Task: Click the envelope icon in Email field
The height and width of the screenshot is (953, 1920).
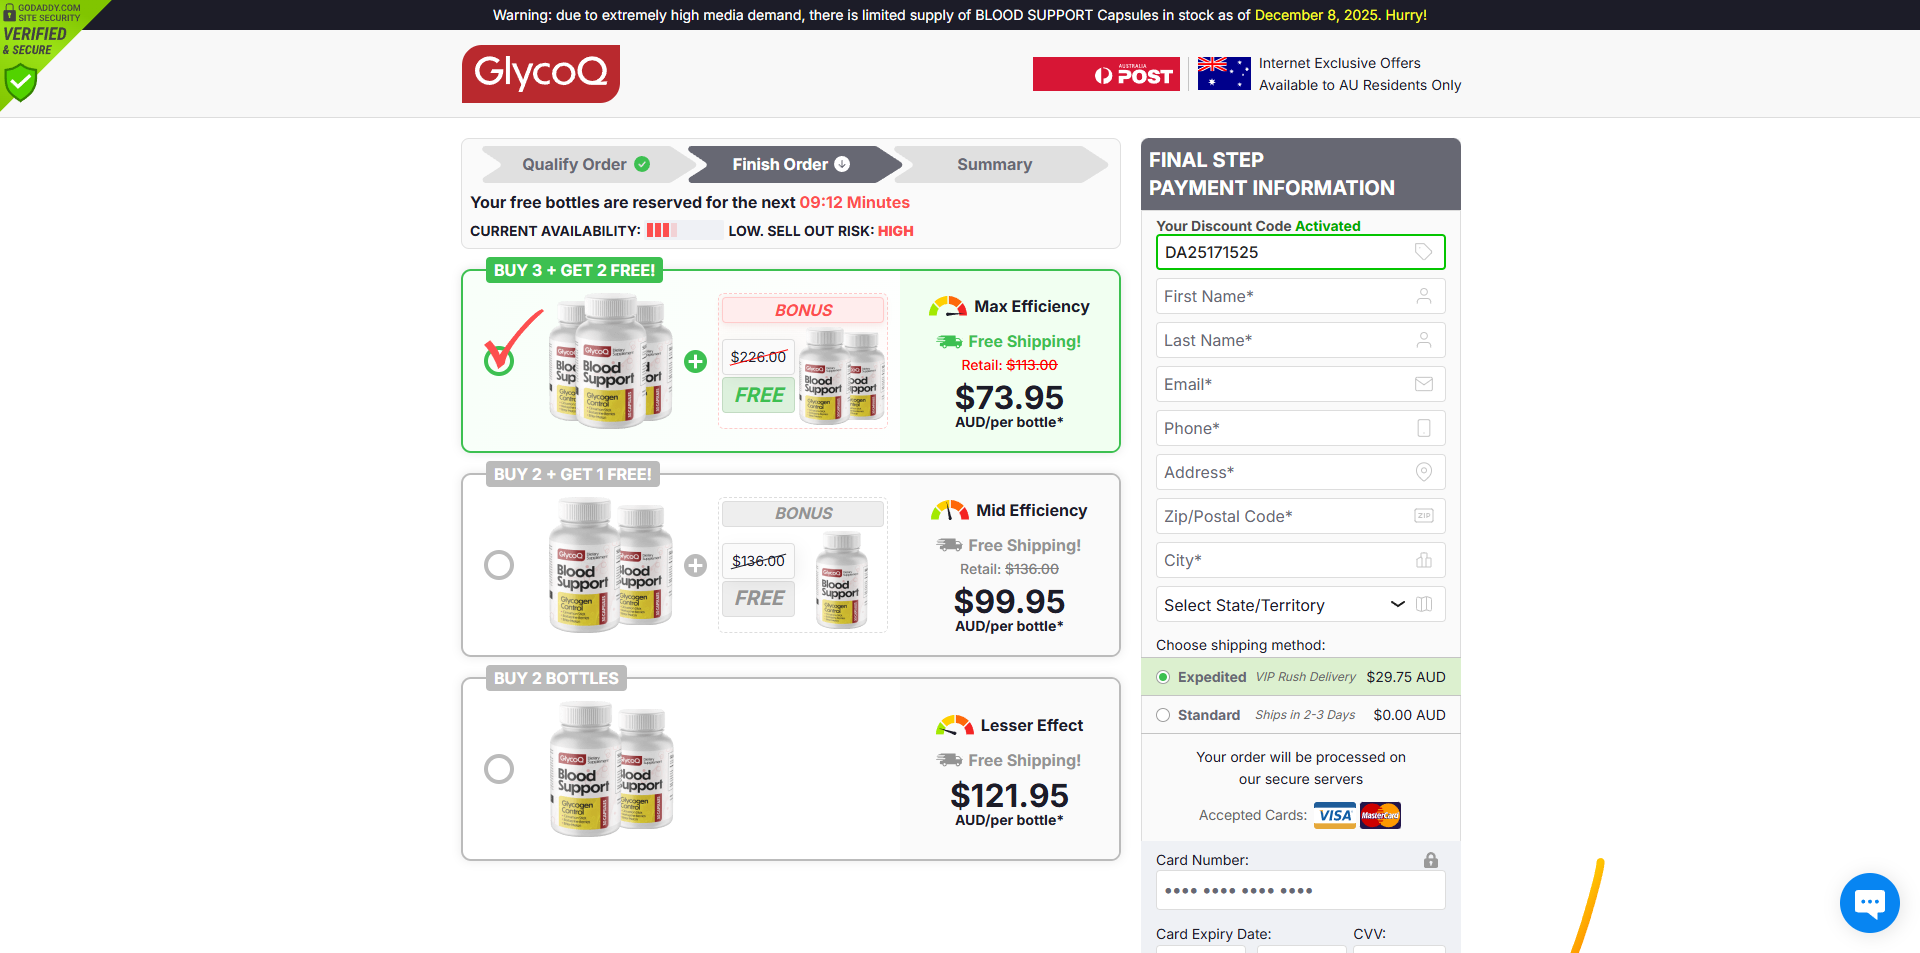Action: pyautogui.click(x=1424, y=384)
